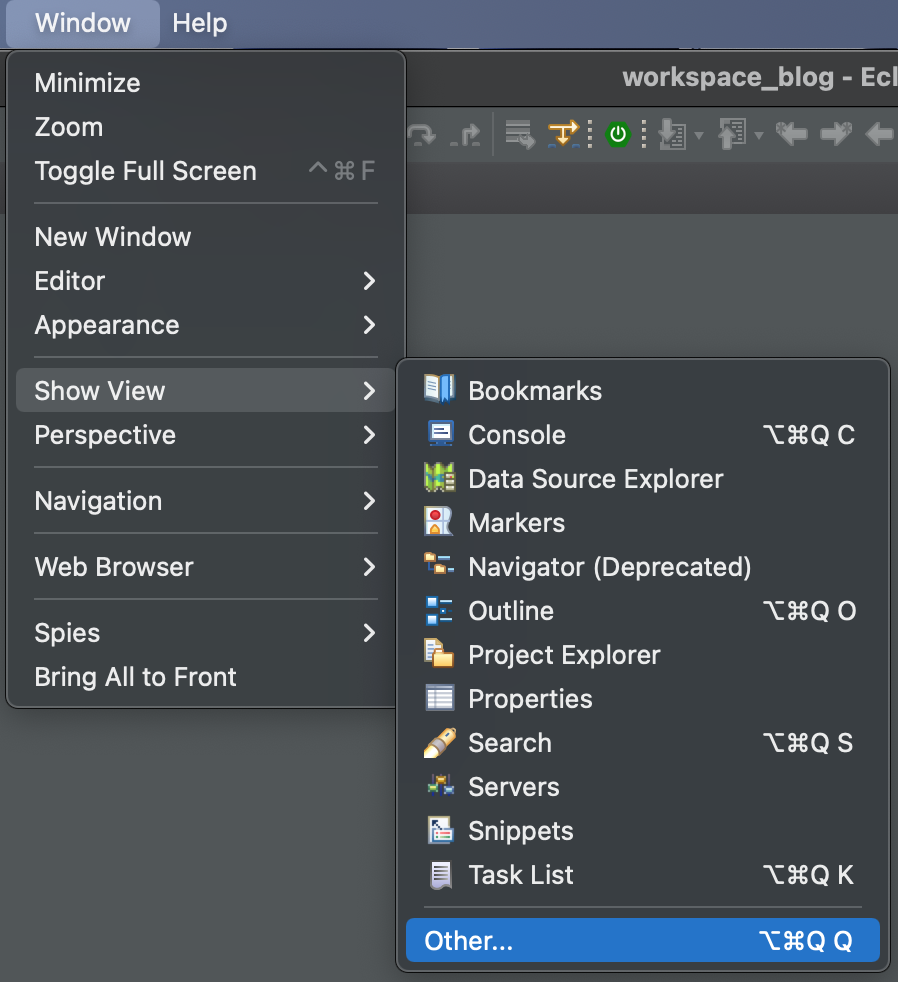Open the Console view icon
This screenshot has height=982, width=898.
(x=440, y=433)
